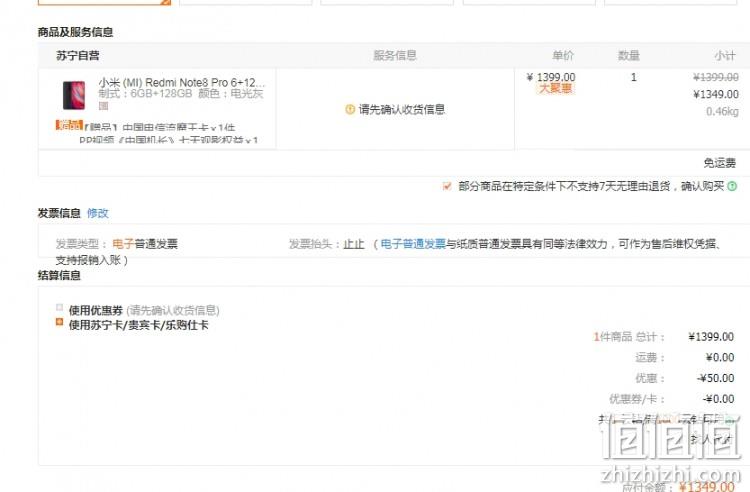Click the 制式：6GB+128GB 颜色：电光灰 specification
This screenshot has width=750, height=492.
181,94
